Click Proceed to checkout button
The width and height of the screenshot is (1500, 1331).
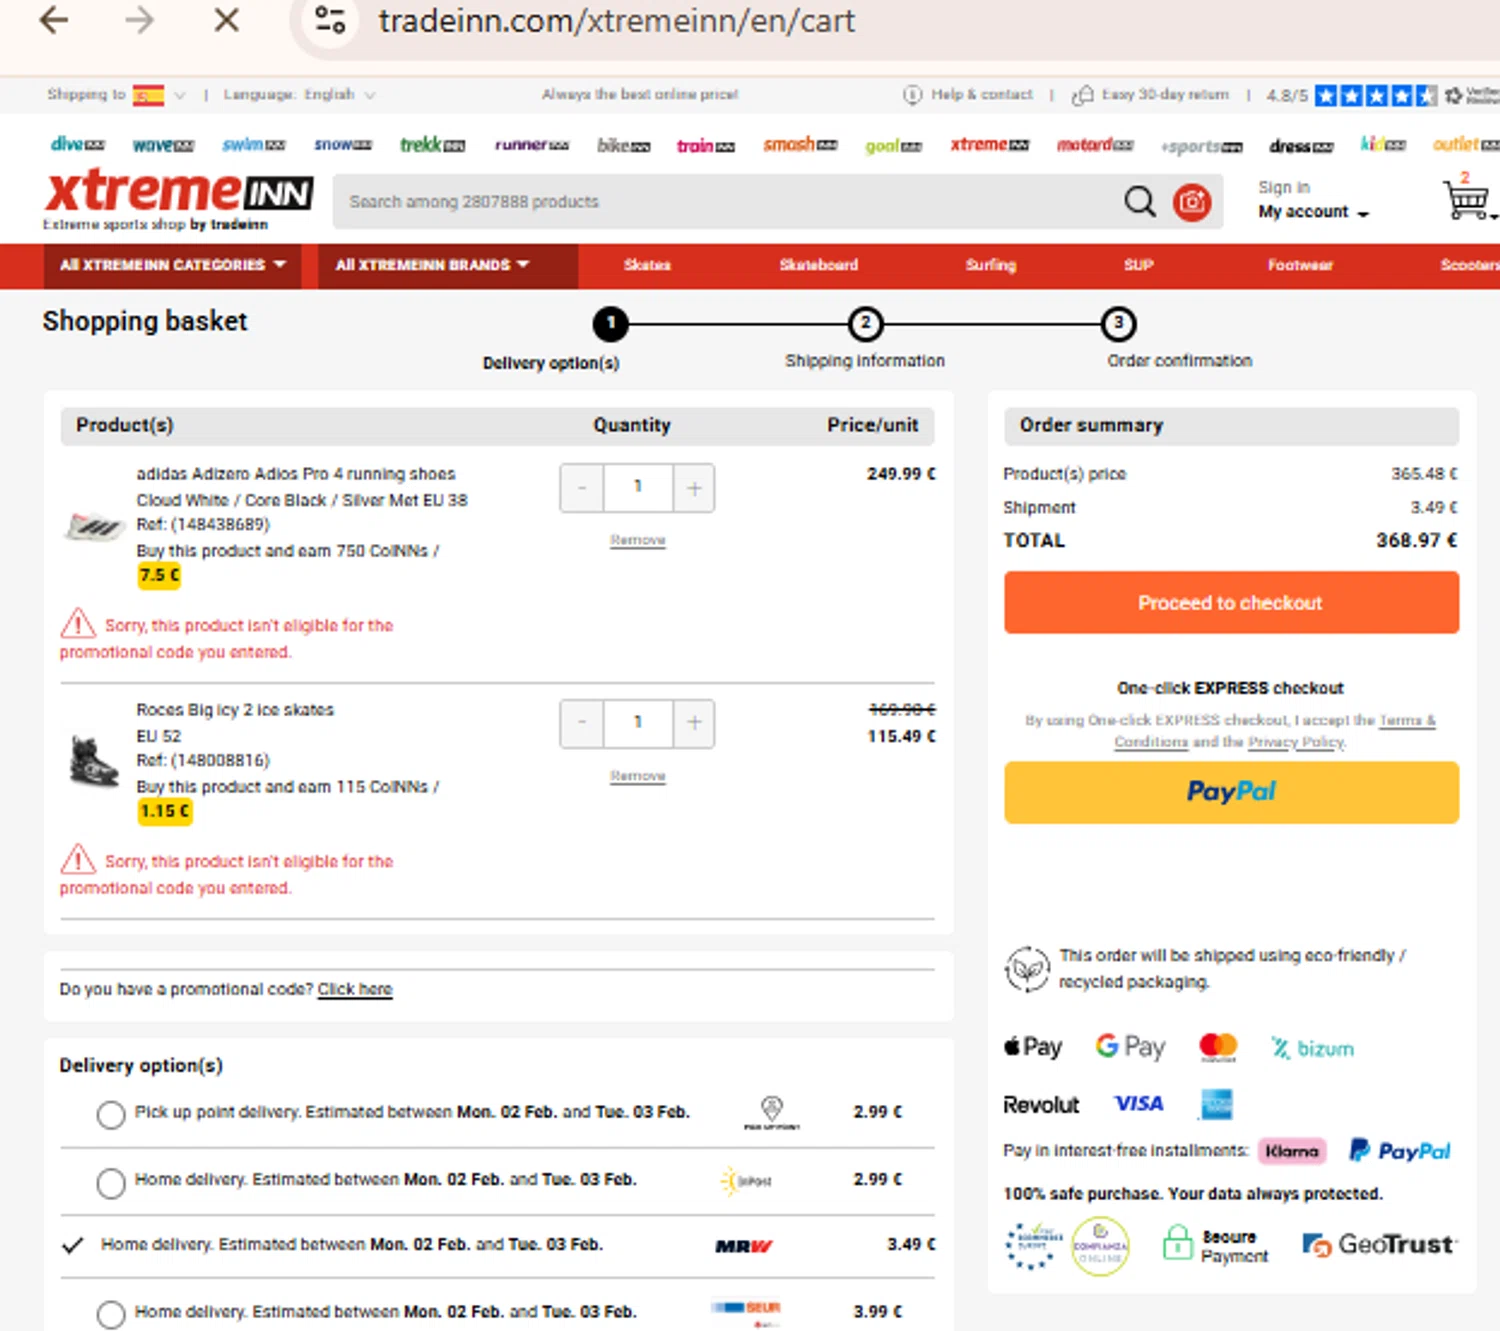point(1231,603)
